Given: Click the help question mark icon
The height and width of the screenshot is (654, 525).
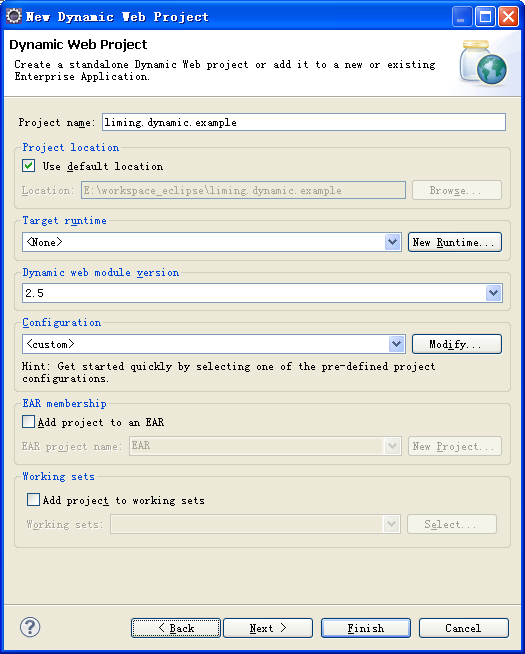Looking at the screenshot, I should (x=30, y=627).
